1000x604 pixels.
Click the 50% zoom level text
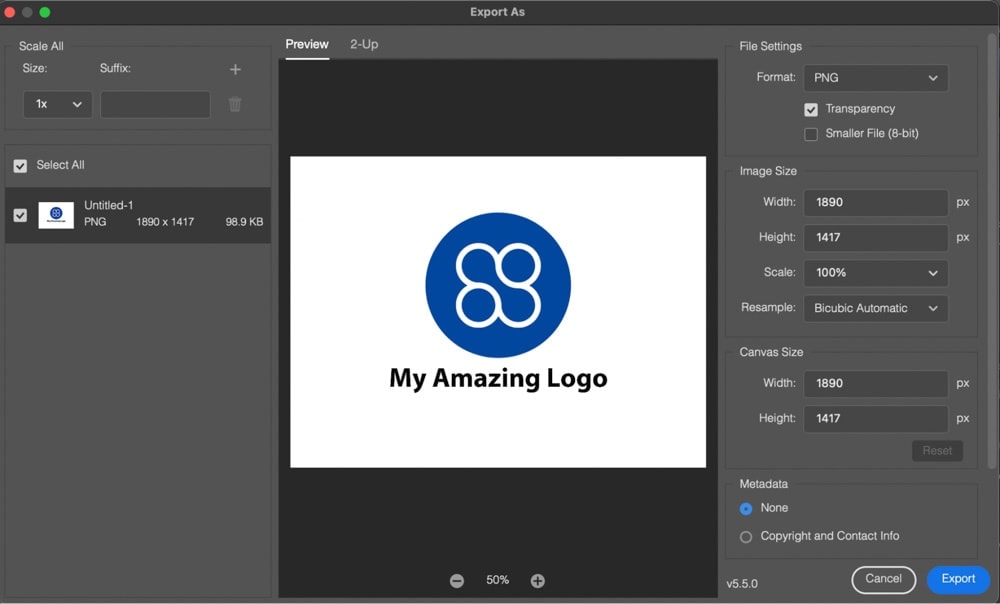pos(497,580)
